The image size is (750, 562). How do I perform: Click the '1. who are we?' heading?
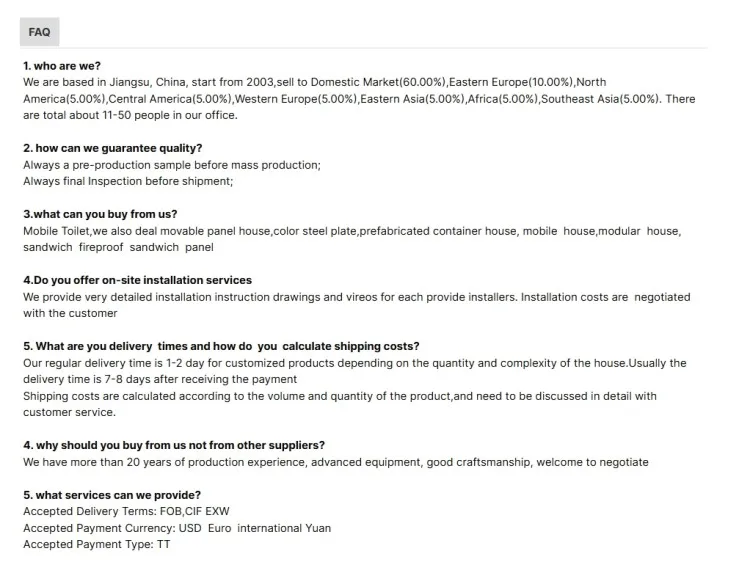[62, 66]
